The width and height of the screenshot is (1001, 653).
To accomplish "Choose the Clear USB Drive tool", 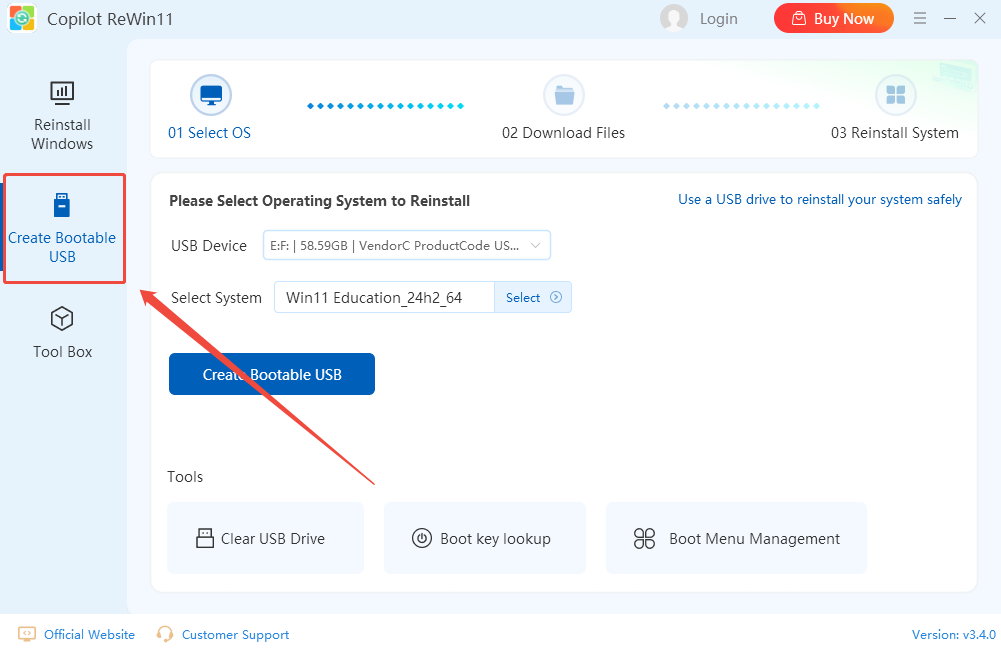I will 265,538.
